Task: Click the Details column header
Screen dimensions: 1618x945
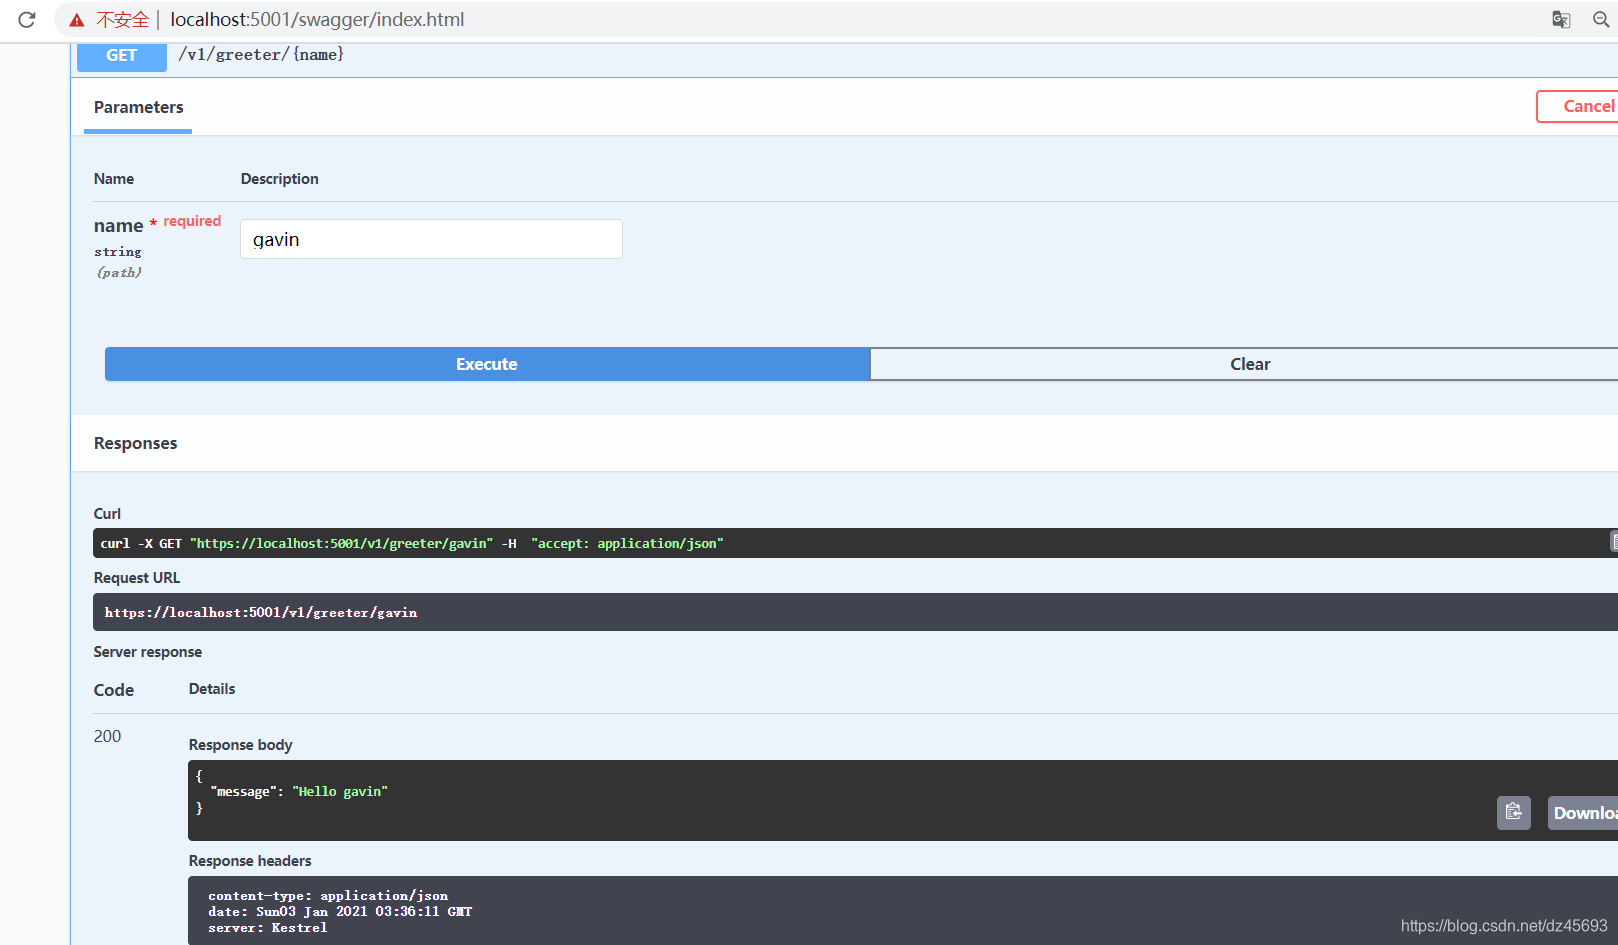Action: [212, 689]
